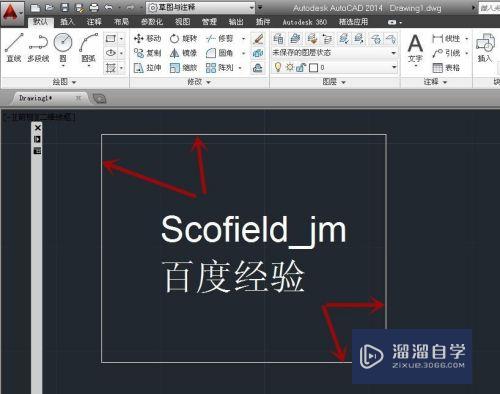Switch to the 输出 ribbon tab
The width and height of the screenshot is (500, 394).
click(x=236, y=22)
